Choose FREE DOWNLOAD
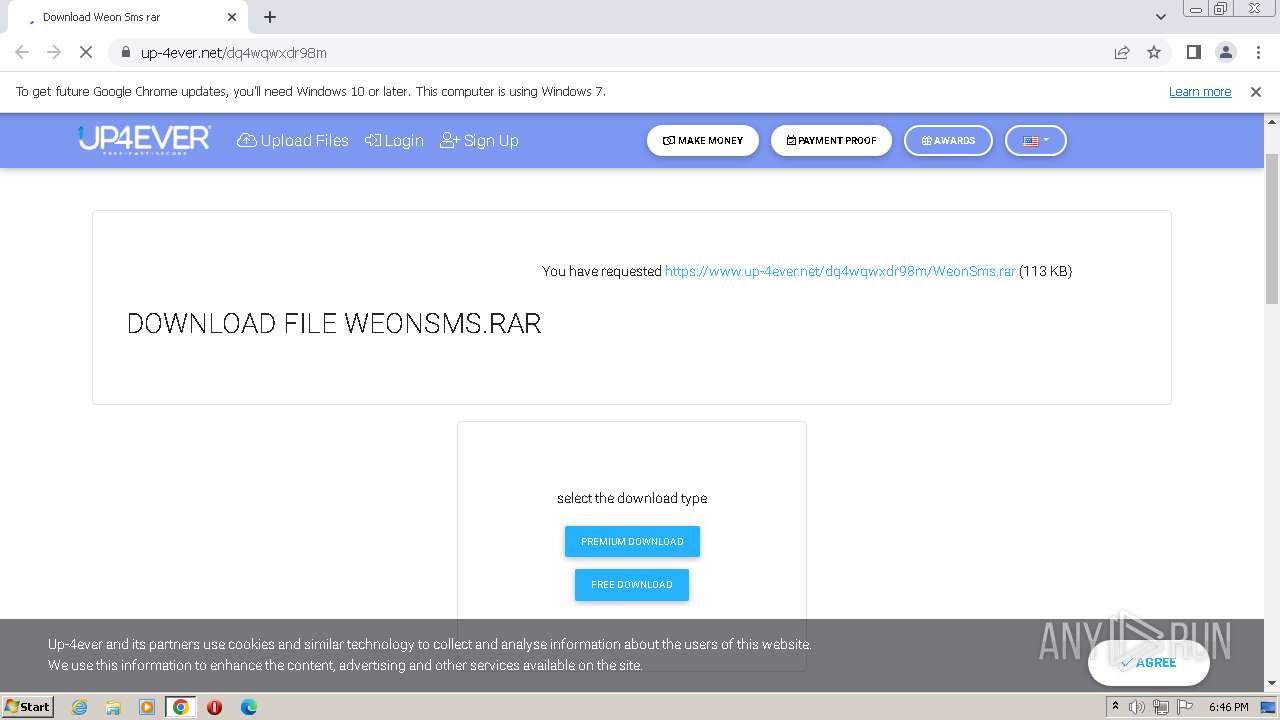This screenshot has height=720, width=1280. pyautogui.click(x=632, y=584)
